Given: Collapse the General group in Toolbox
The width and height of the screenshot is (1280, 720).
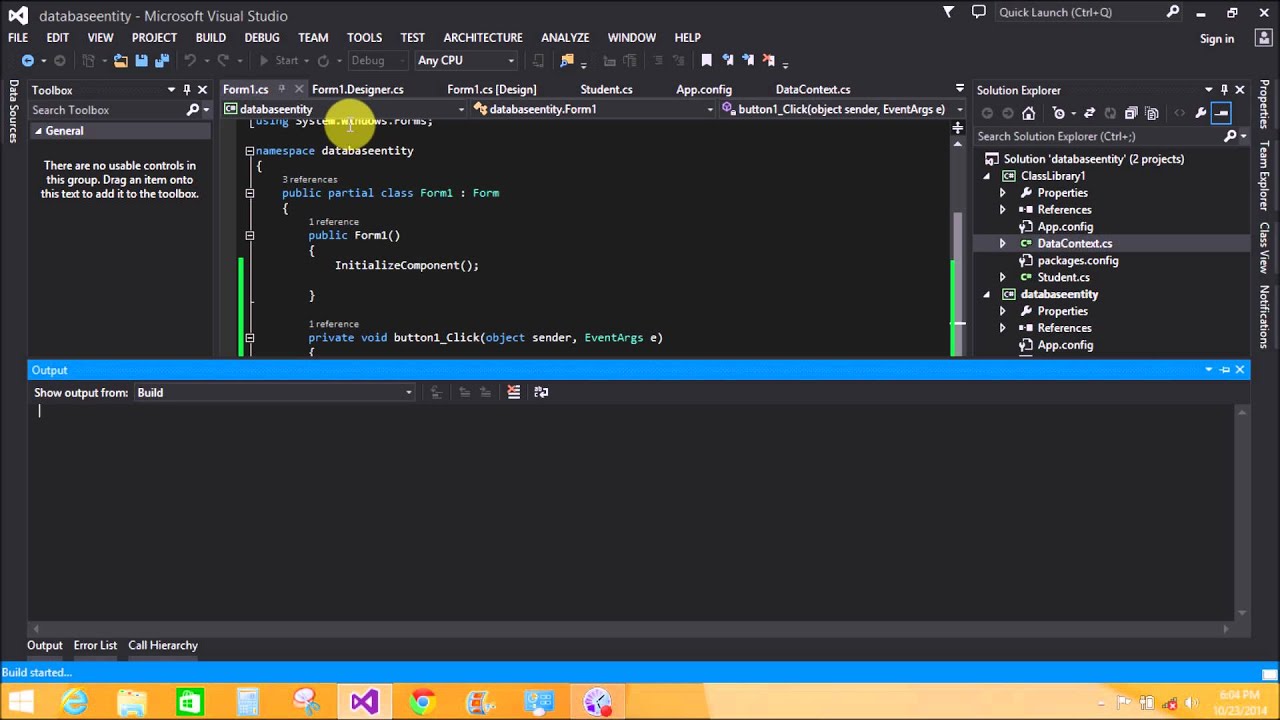Looking at the screenshot, I should point(39,131).
